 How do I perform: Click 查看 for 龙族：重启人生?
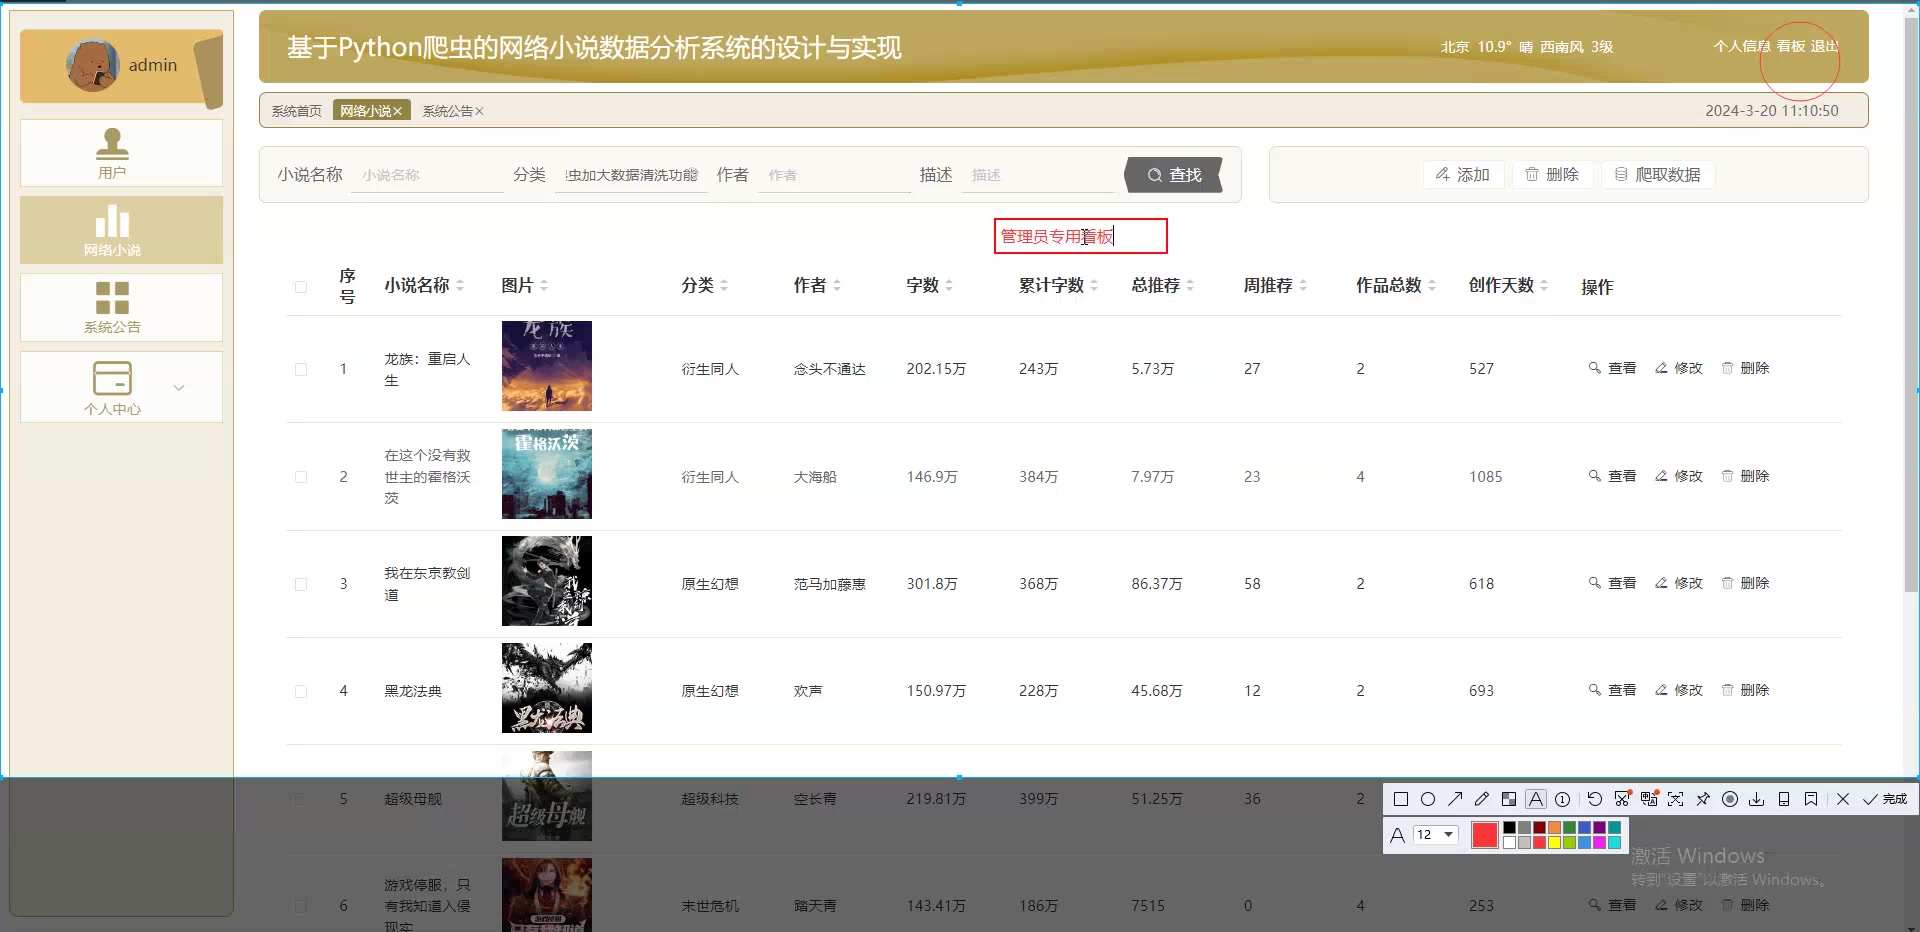(1612, 368)
